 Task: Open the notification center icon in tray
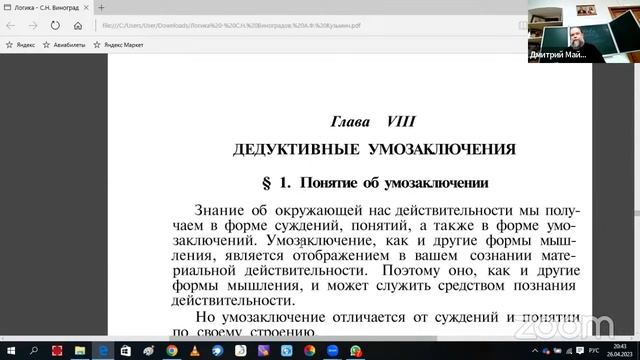point(580,351)
